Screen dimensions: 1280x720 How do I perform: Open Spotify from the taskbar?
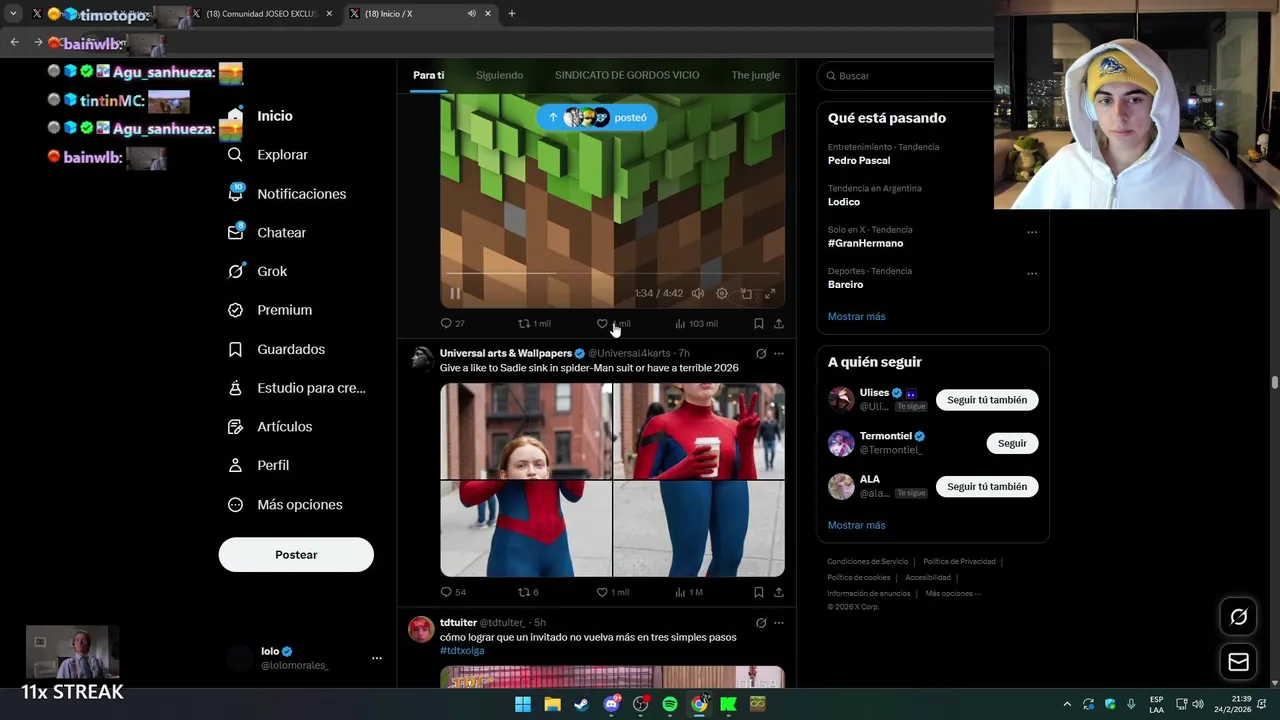[670, 704]
